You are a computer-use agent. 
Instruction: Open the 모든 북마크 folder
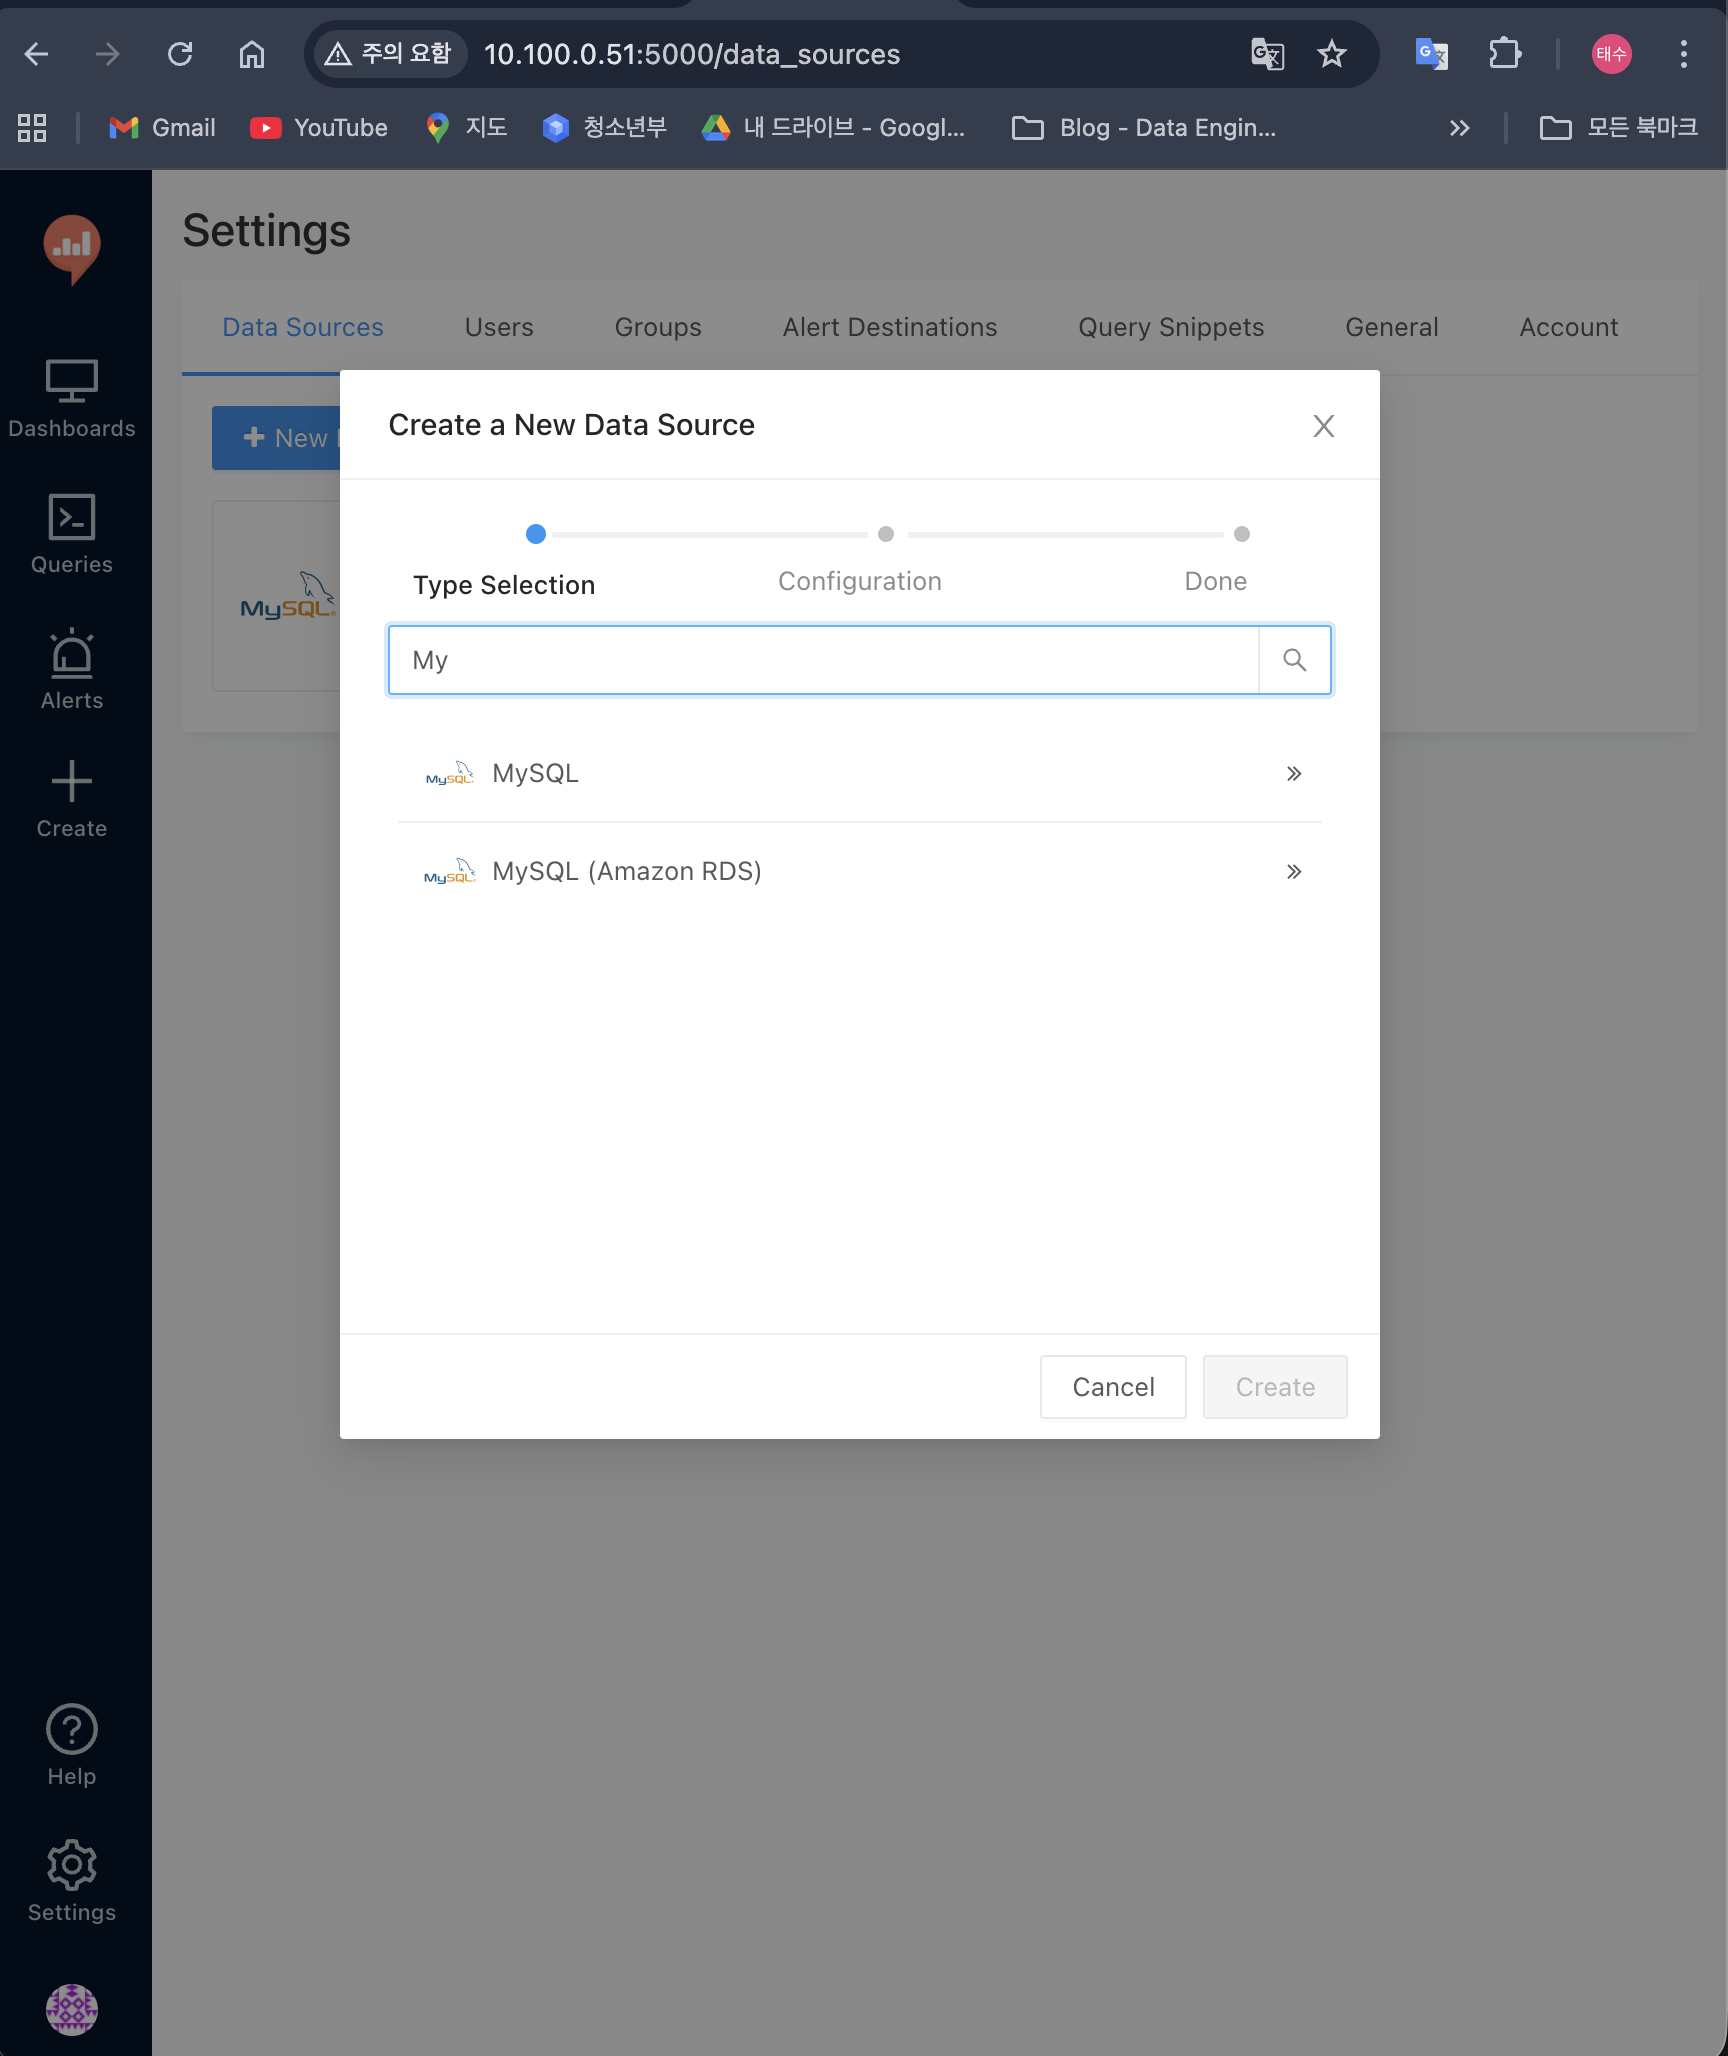pyautogui.click(x=1619, y=128)
